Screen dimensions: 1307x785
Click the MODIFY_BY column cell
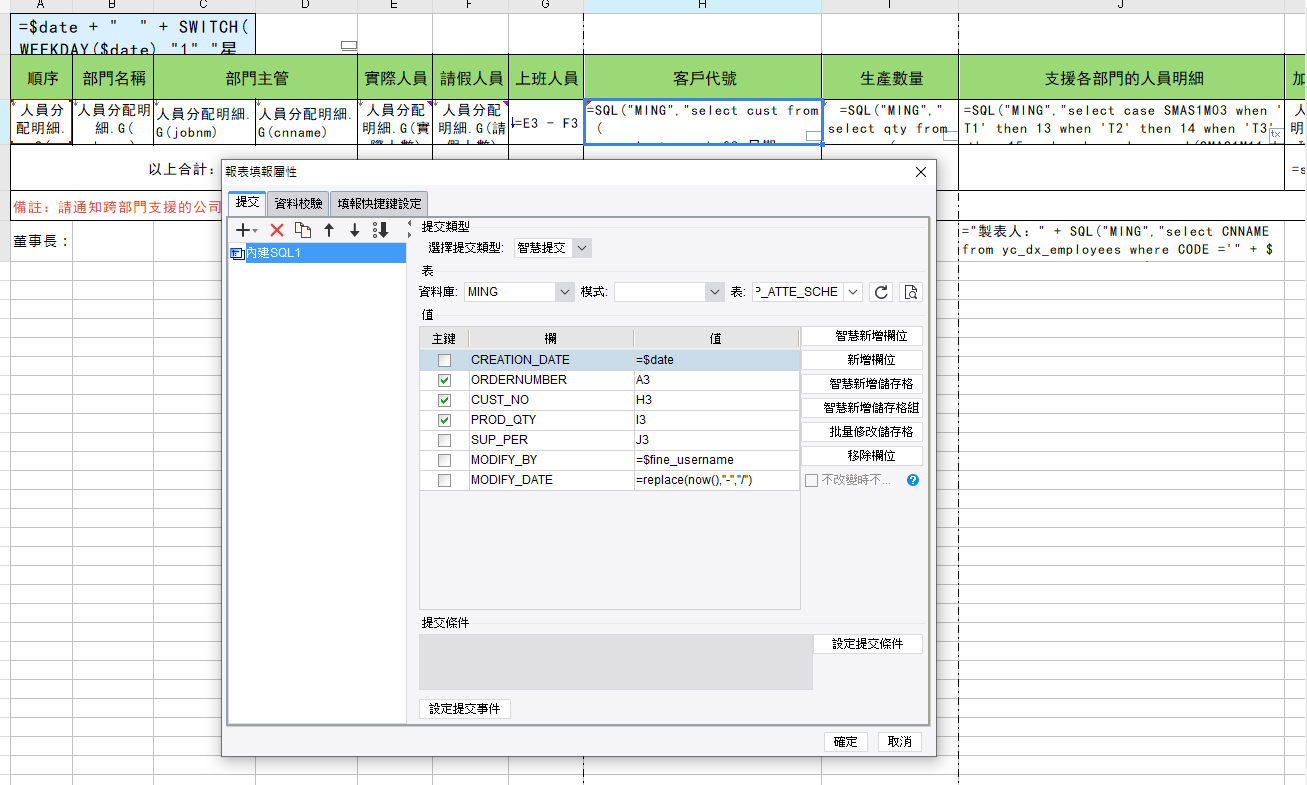(550, 460)
